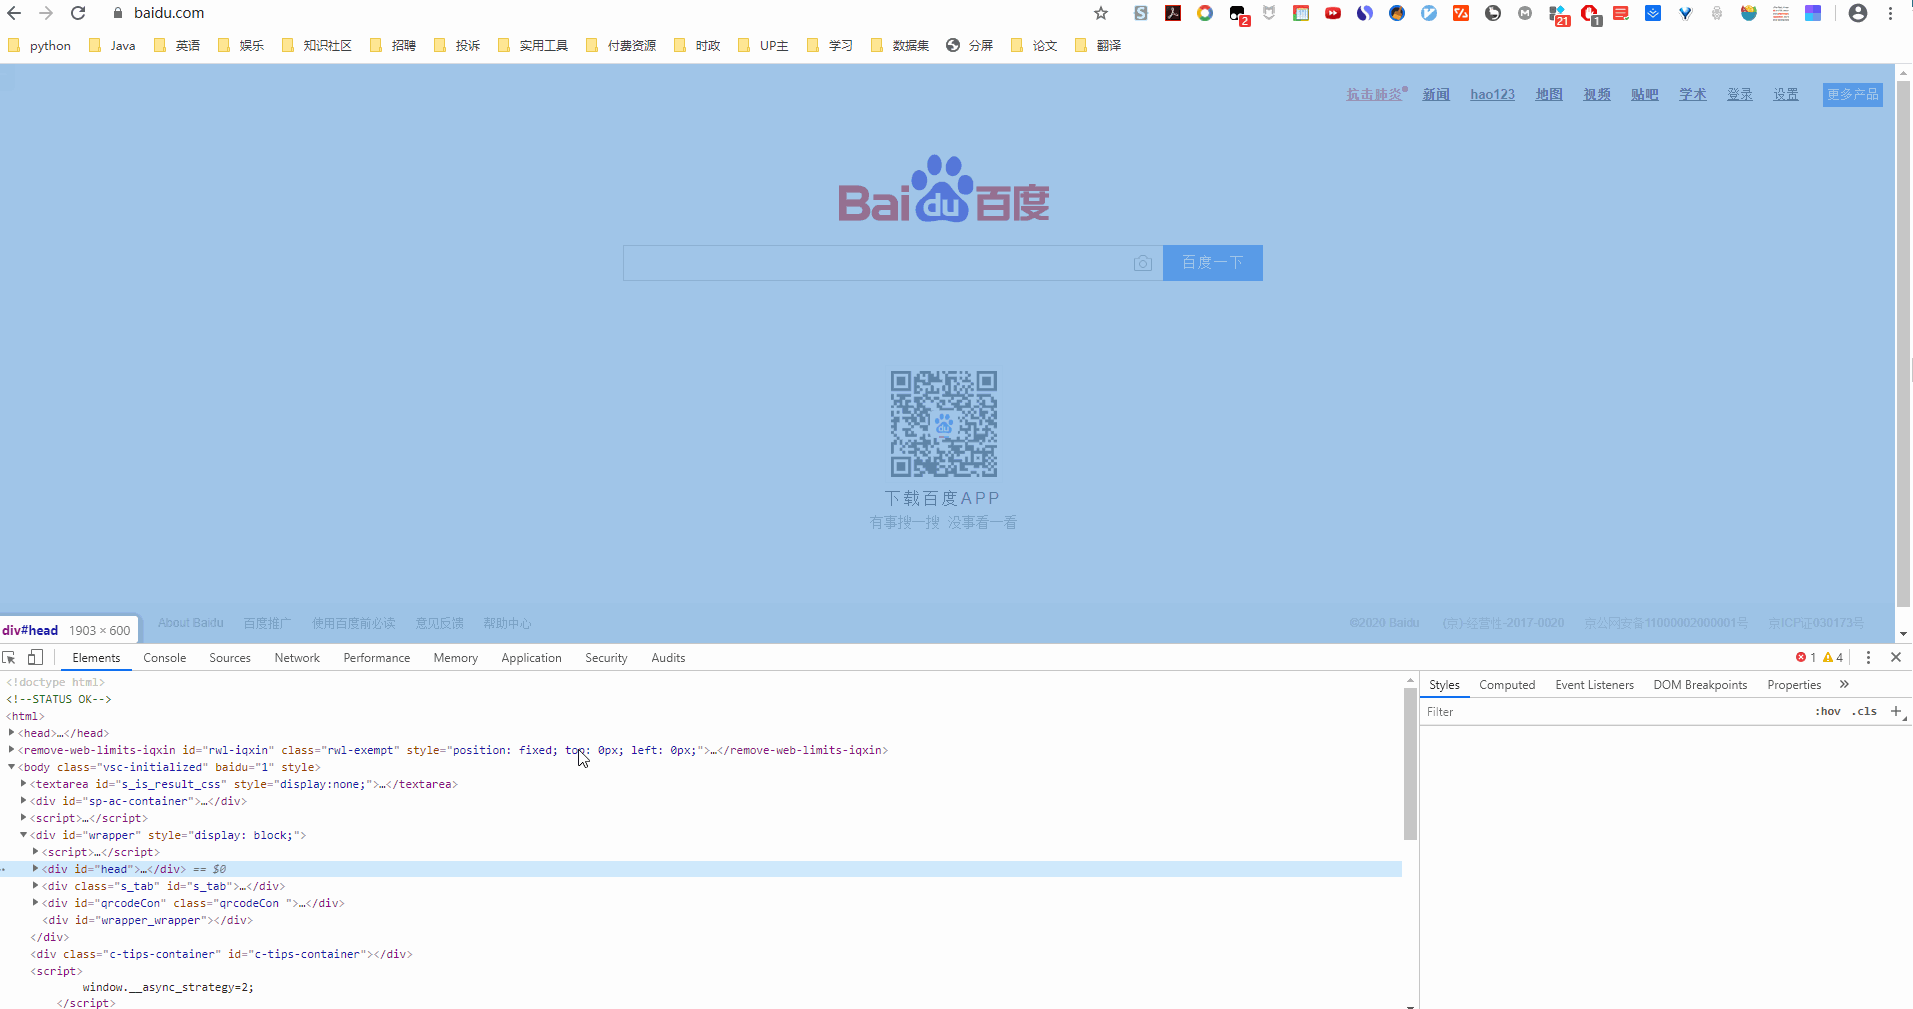The image size is (1913, 1009).
Task: Expand the div s_tab node
Action: (x=36, y=886)
